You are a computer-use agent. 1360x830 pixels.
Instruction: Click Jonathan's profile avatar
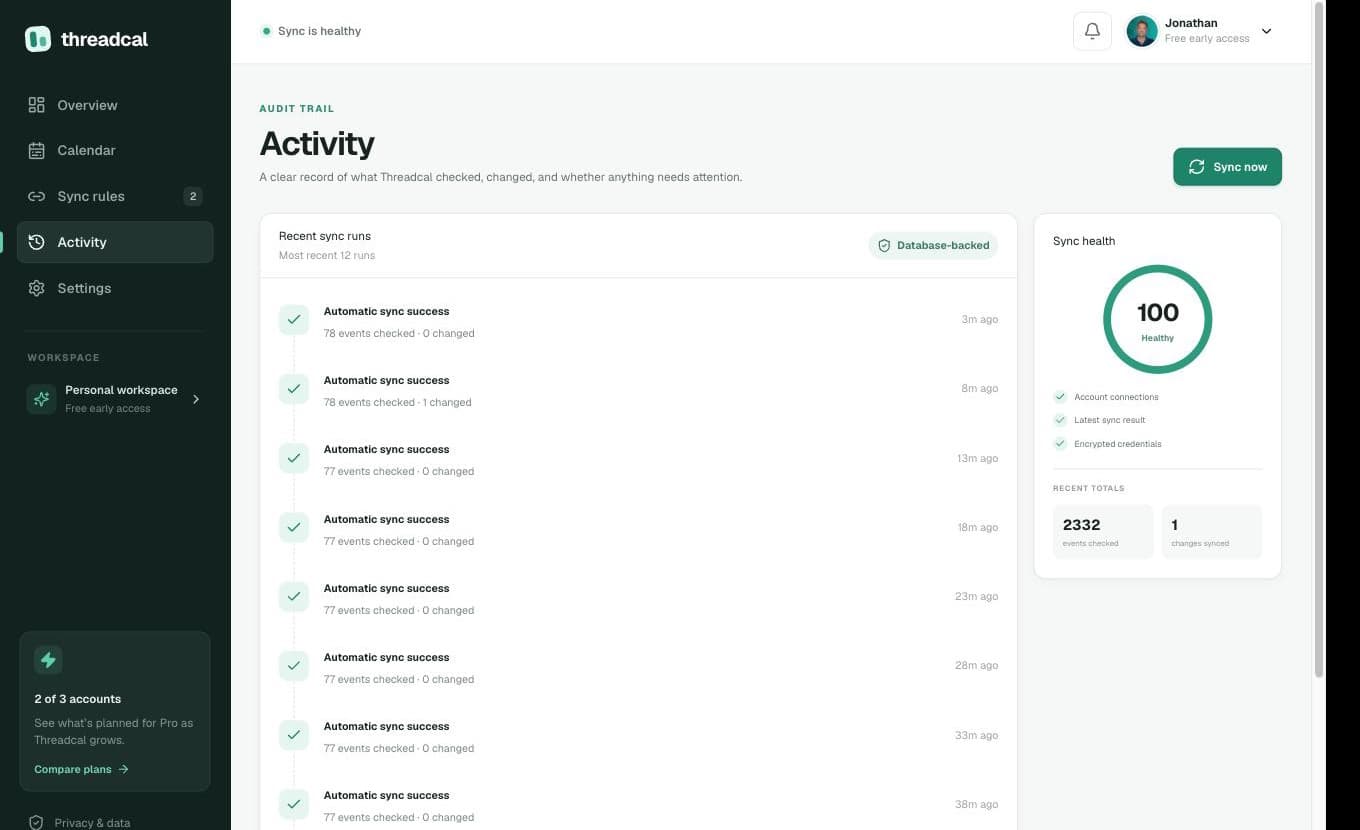(x=1142, y=31)
